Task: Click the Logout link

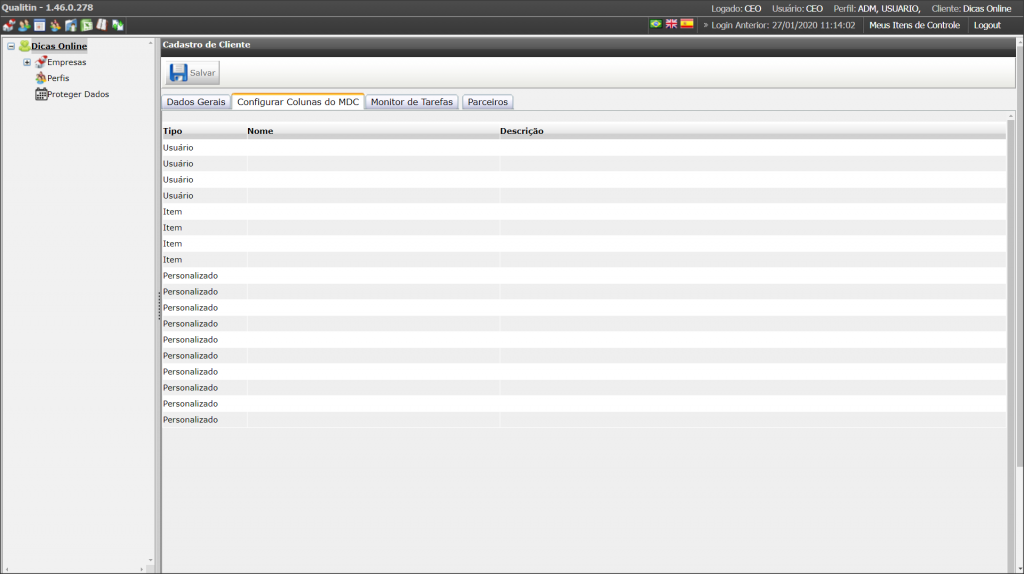Action: [987, 25]
